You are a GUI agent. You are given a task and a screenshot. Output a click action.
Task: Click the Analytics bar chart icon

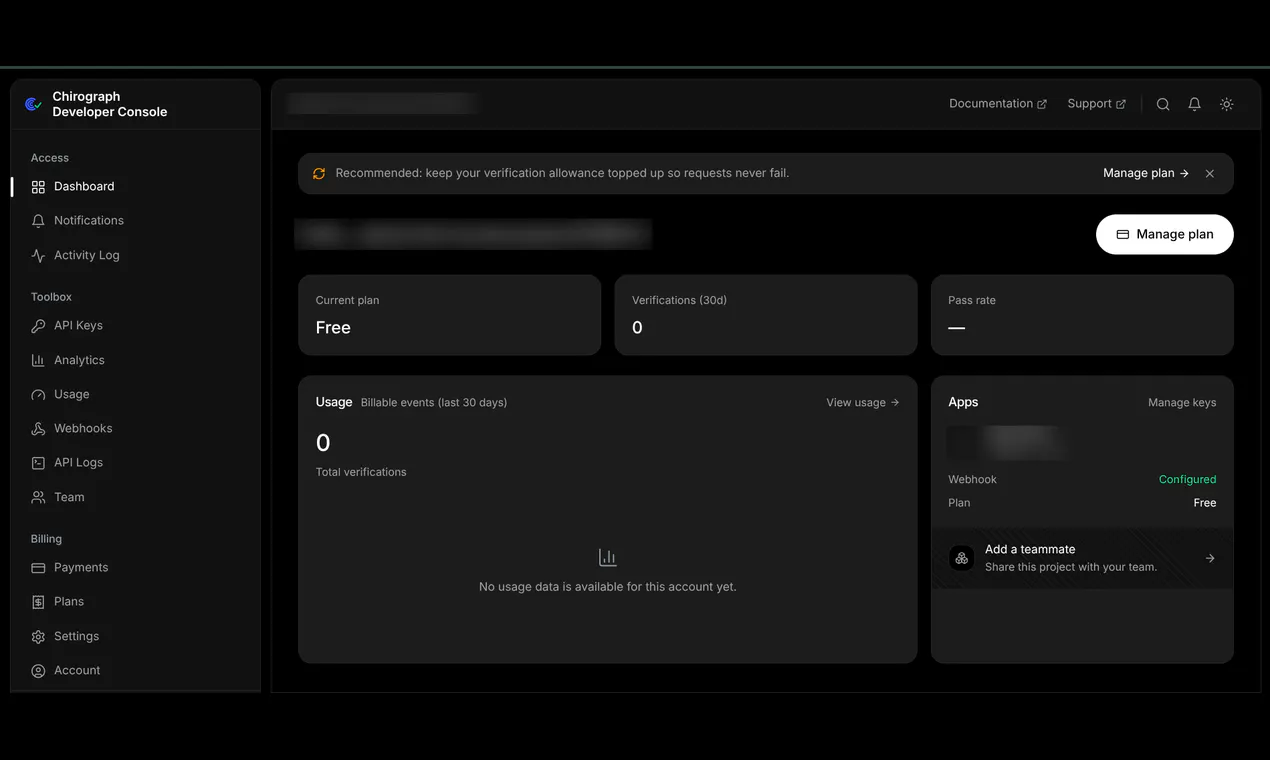38,360
